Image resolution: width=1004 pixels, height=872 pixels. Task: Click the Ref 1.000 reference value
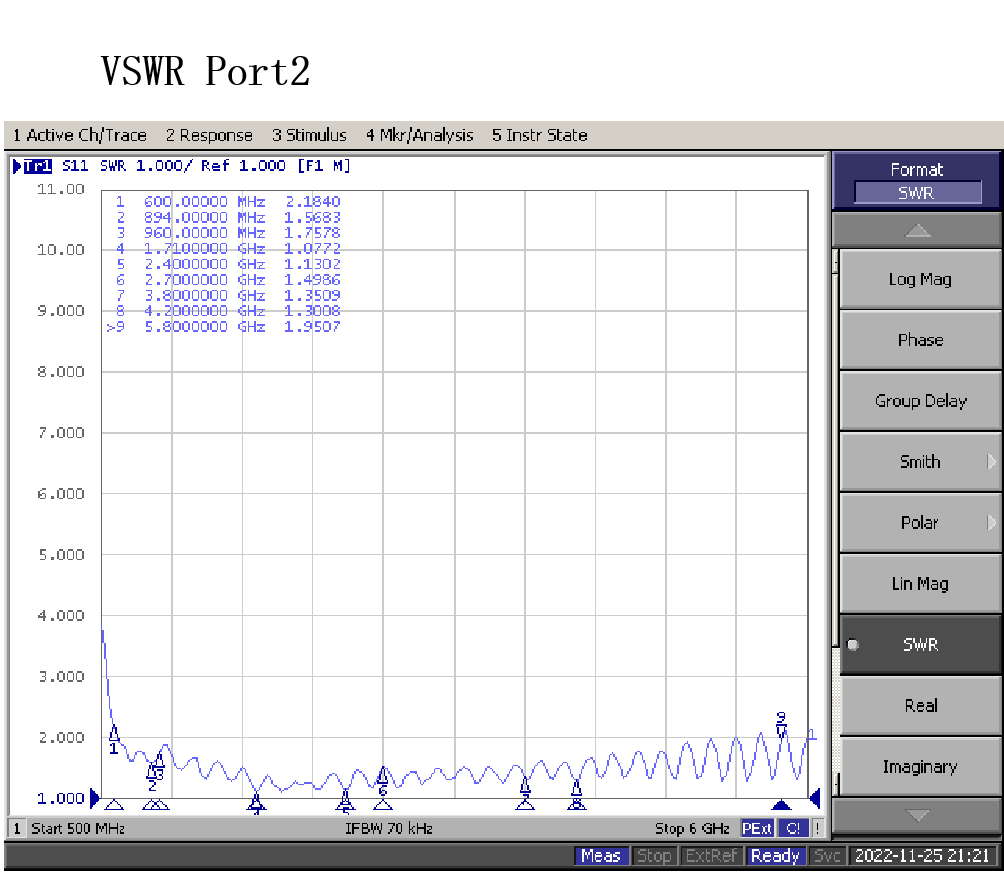(x=243, y=166)
